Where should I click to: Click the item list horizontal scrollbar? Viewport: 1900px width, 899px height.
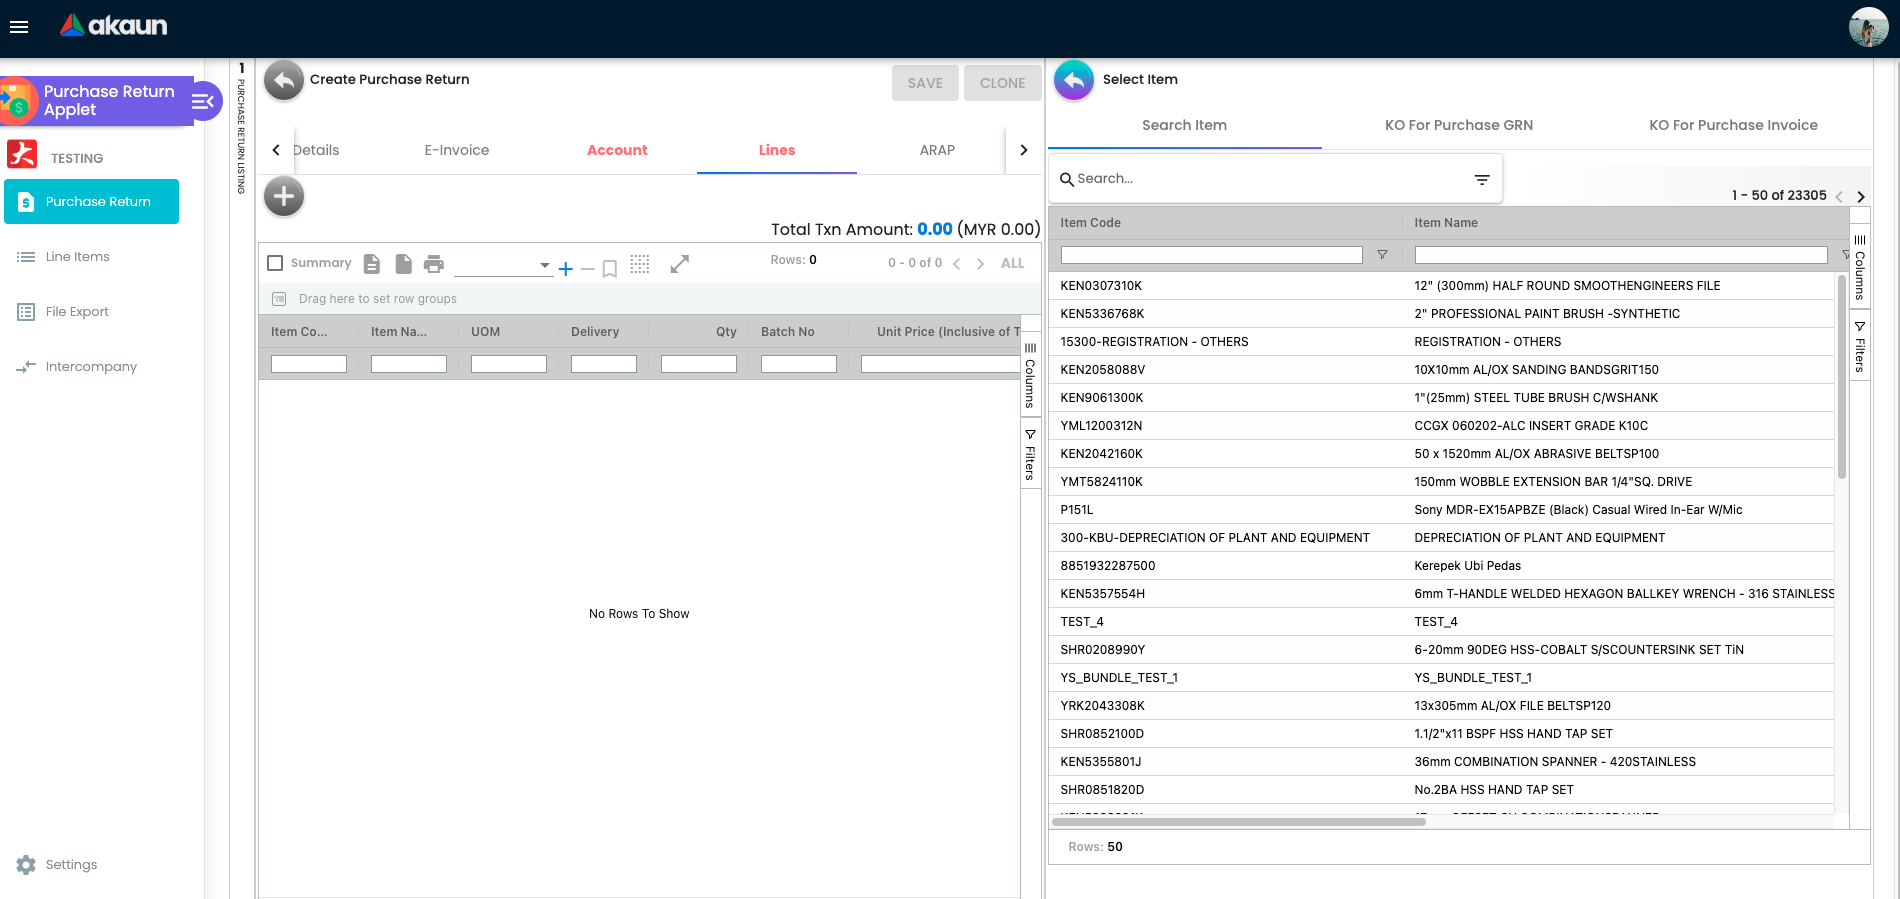tap(1238, 822)
